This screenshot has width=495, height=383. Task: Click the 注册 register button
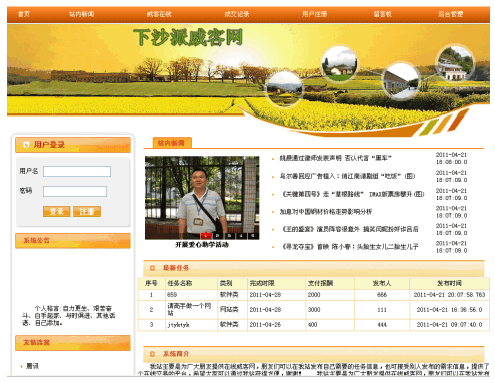coord(87,211)
